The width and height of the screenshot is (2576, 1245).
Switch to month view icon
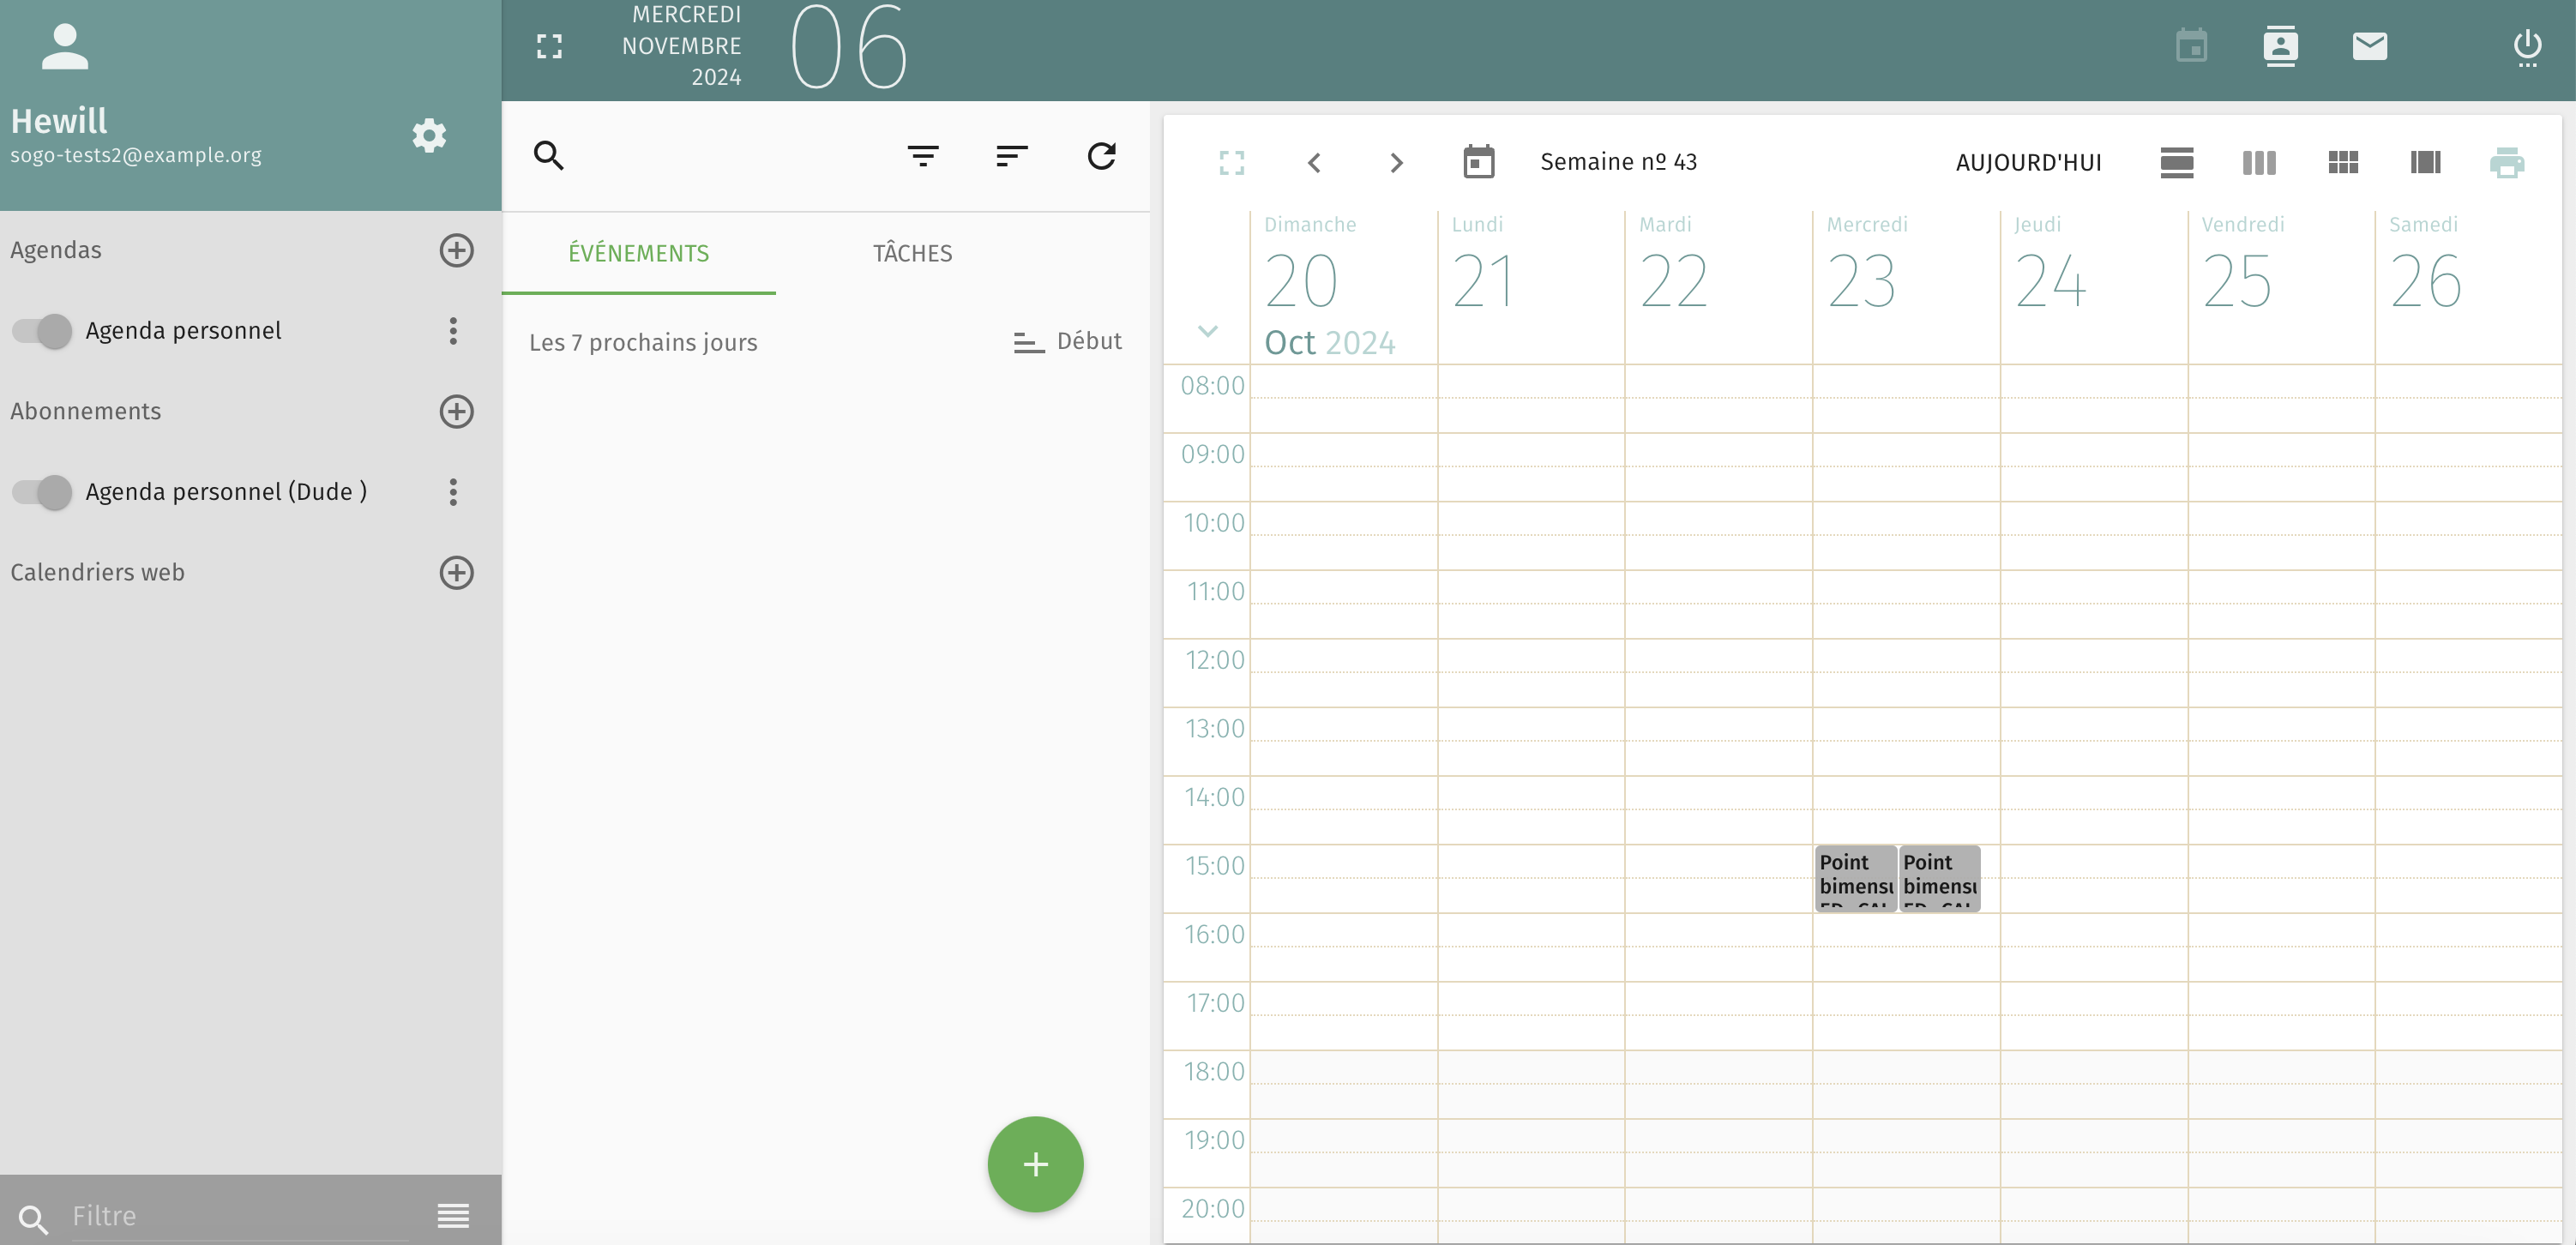pos(2342,162)
